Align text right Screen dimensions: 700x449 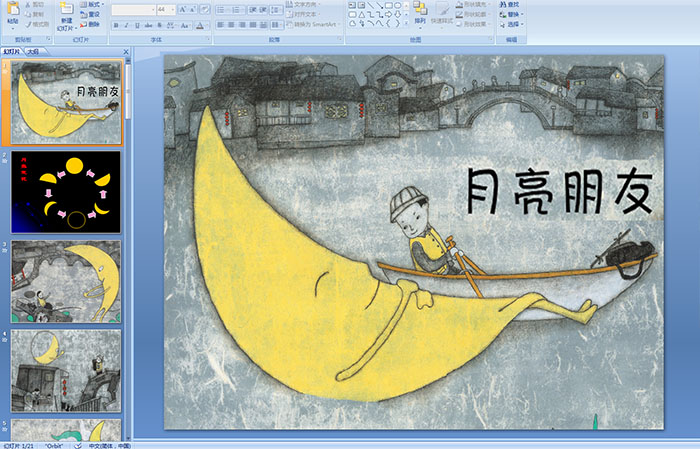(242, 25)
